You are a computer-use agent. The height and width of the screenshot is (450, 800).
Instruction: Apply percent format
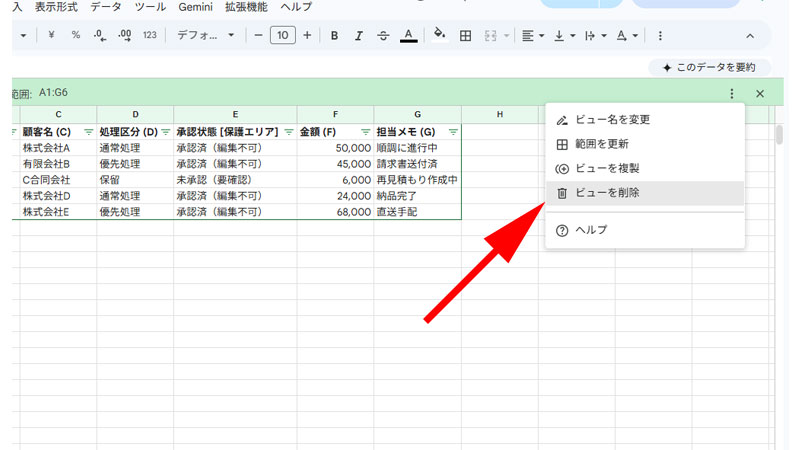(x=76, y=35)
